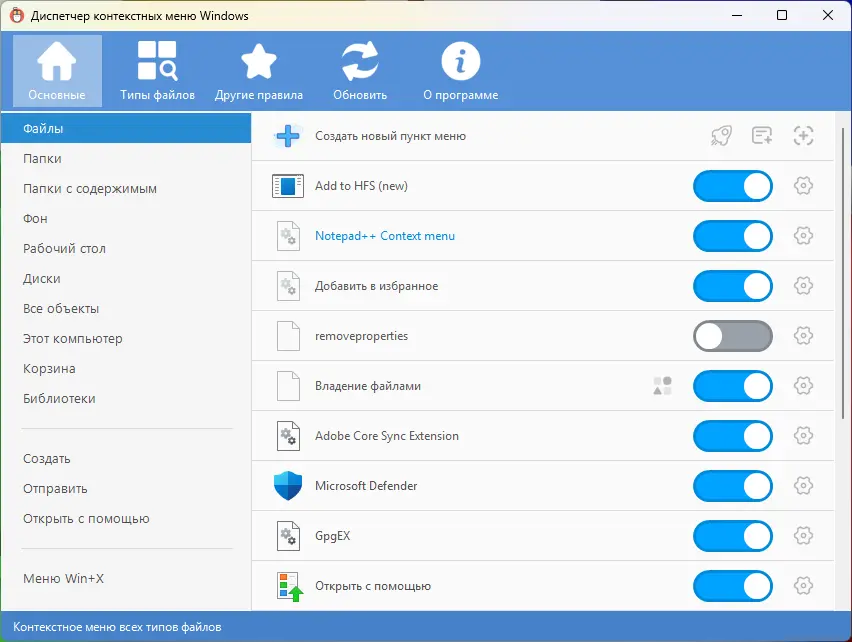852x642 pixels.
Task: Toggle off Открыть с помощью in list
Action: click(732, 586)
